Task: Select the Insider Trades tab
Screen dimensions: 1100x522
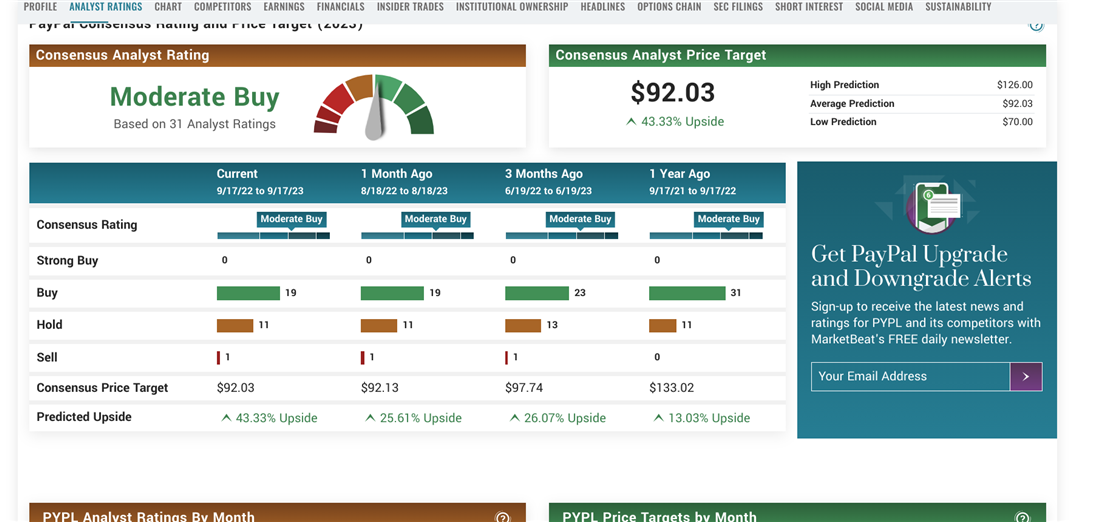Action: click(x=410, y=7)
